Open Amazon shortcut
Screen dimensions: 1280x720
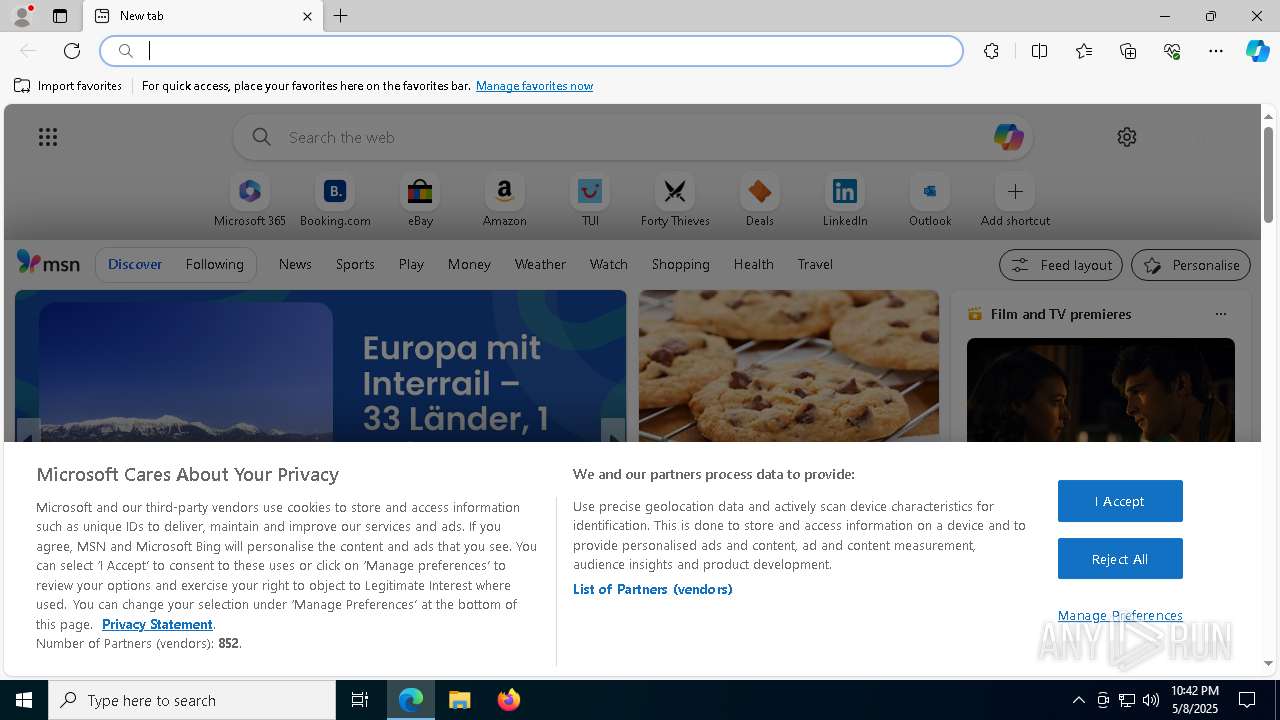[x=504, y=201]
